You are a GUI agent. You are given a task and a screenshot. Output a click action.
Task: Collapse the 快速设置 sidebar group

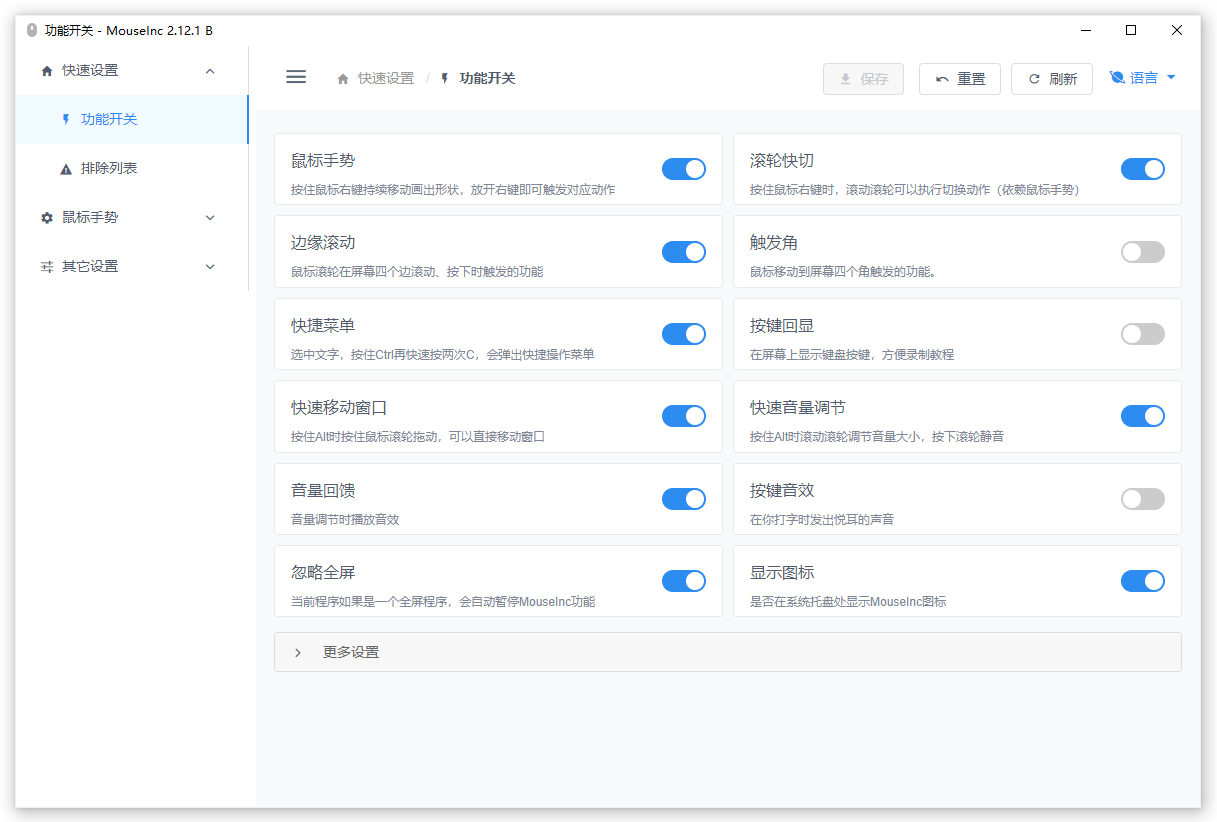pyautogui.click(x=132, y=70)
